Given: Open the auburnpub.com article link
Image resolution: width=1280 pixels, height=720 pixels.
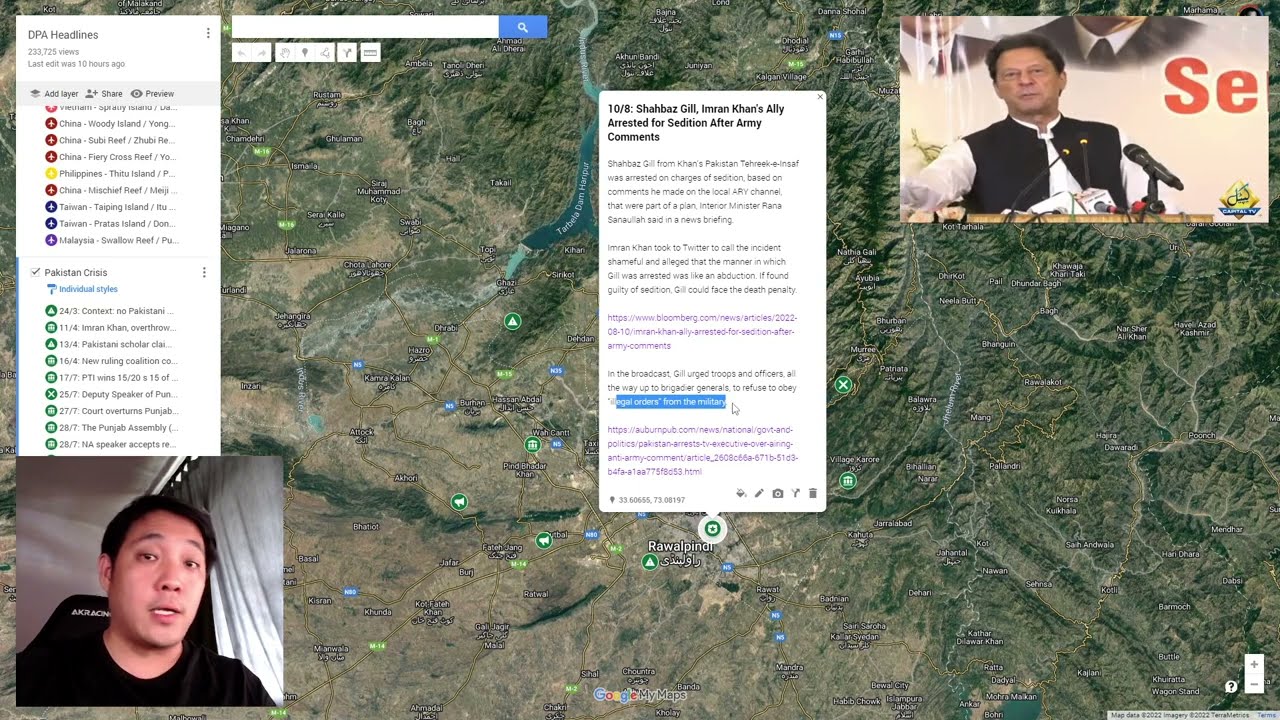Looking at the screenshot, I should point(703,451).
